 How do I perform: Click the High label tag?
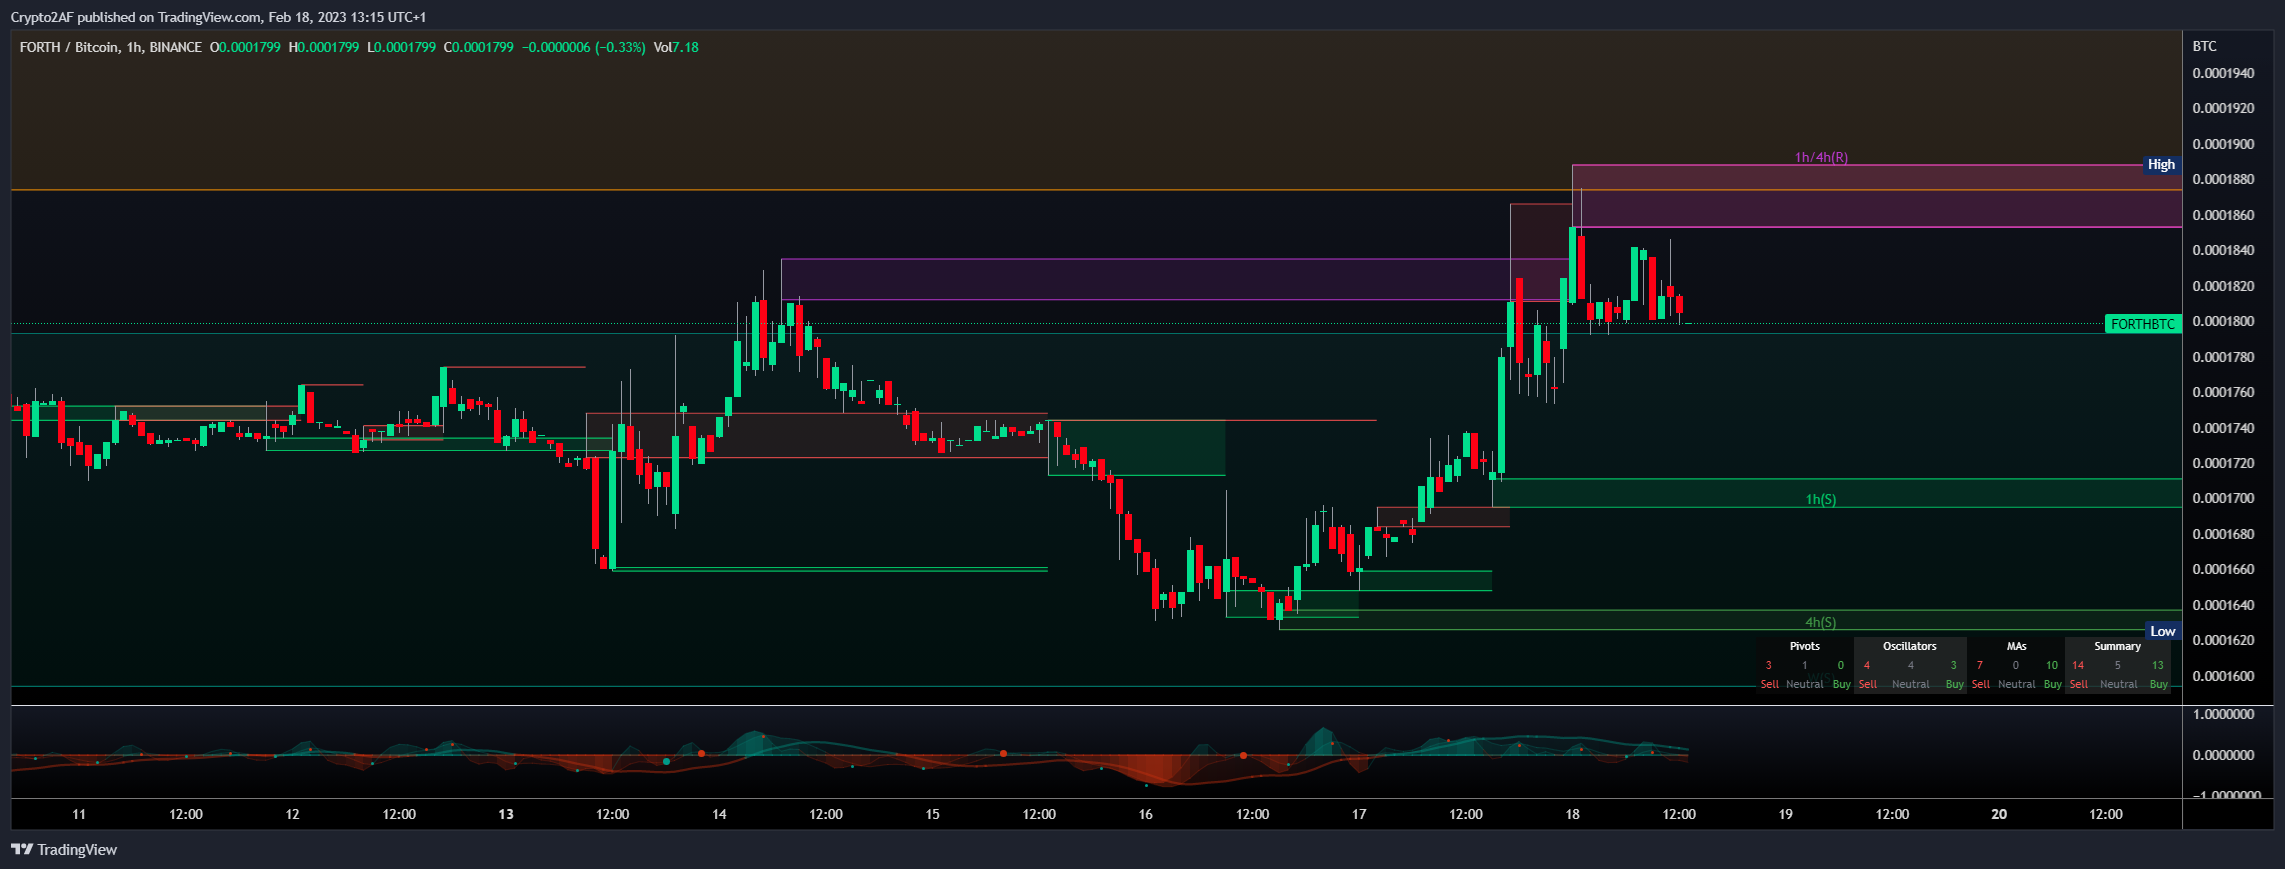coord(2161,165)
